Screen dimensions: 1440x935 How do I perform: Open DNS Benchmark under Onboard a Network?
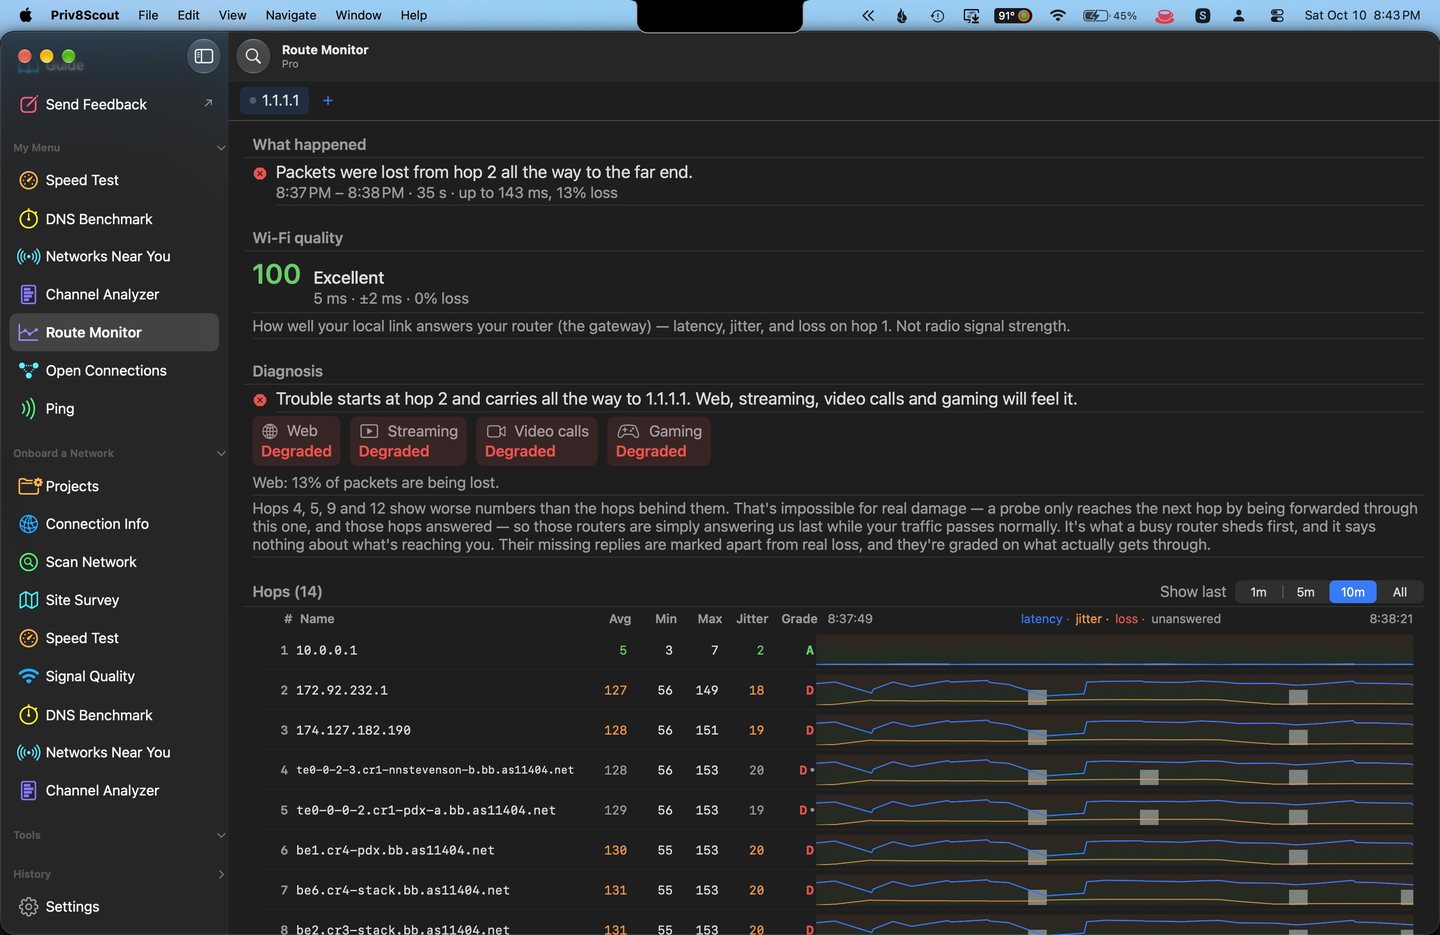click(115, 715)
